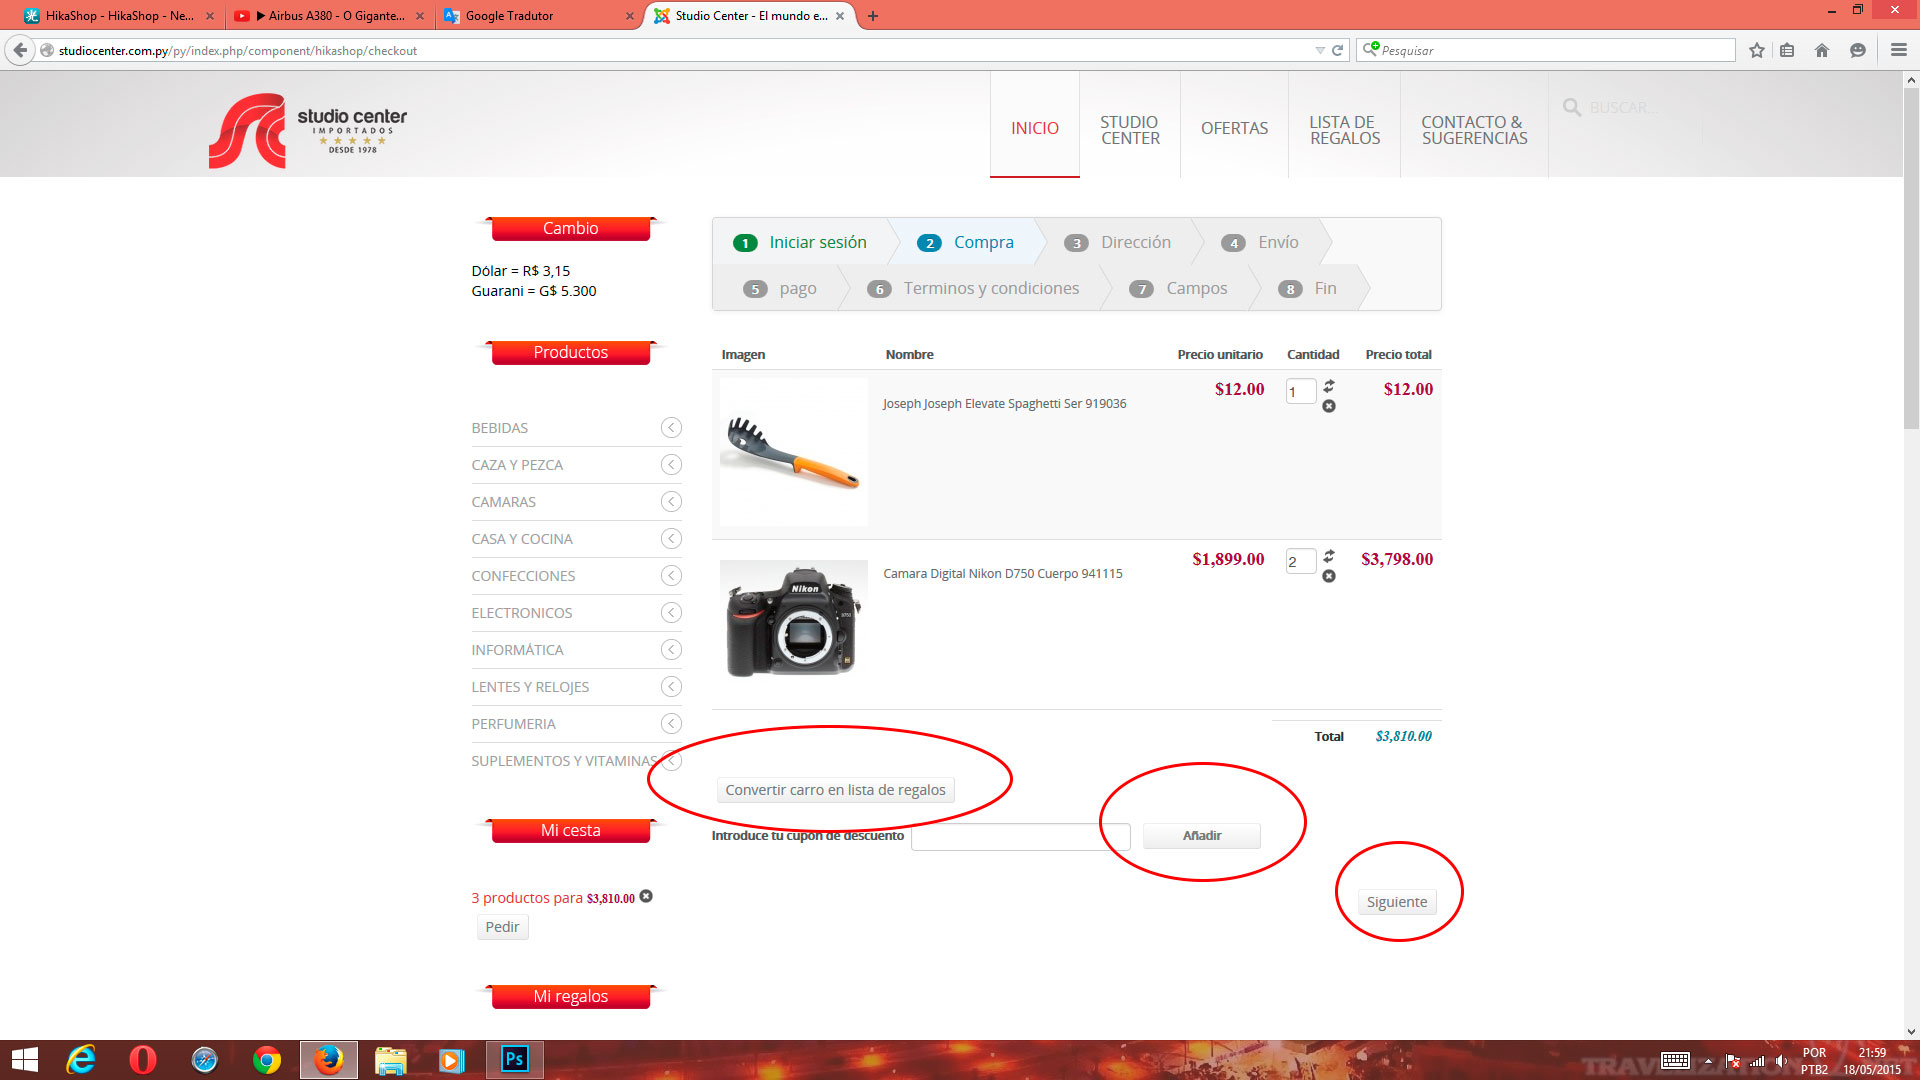1920x1080 pixels.
Task: Go to browser home page icon
Action: pos(1822,50)
